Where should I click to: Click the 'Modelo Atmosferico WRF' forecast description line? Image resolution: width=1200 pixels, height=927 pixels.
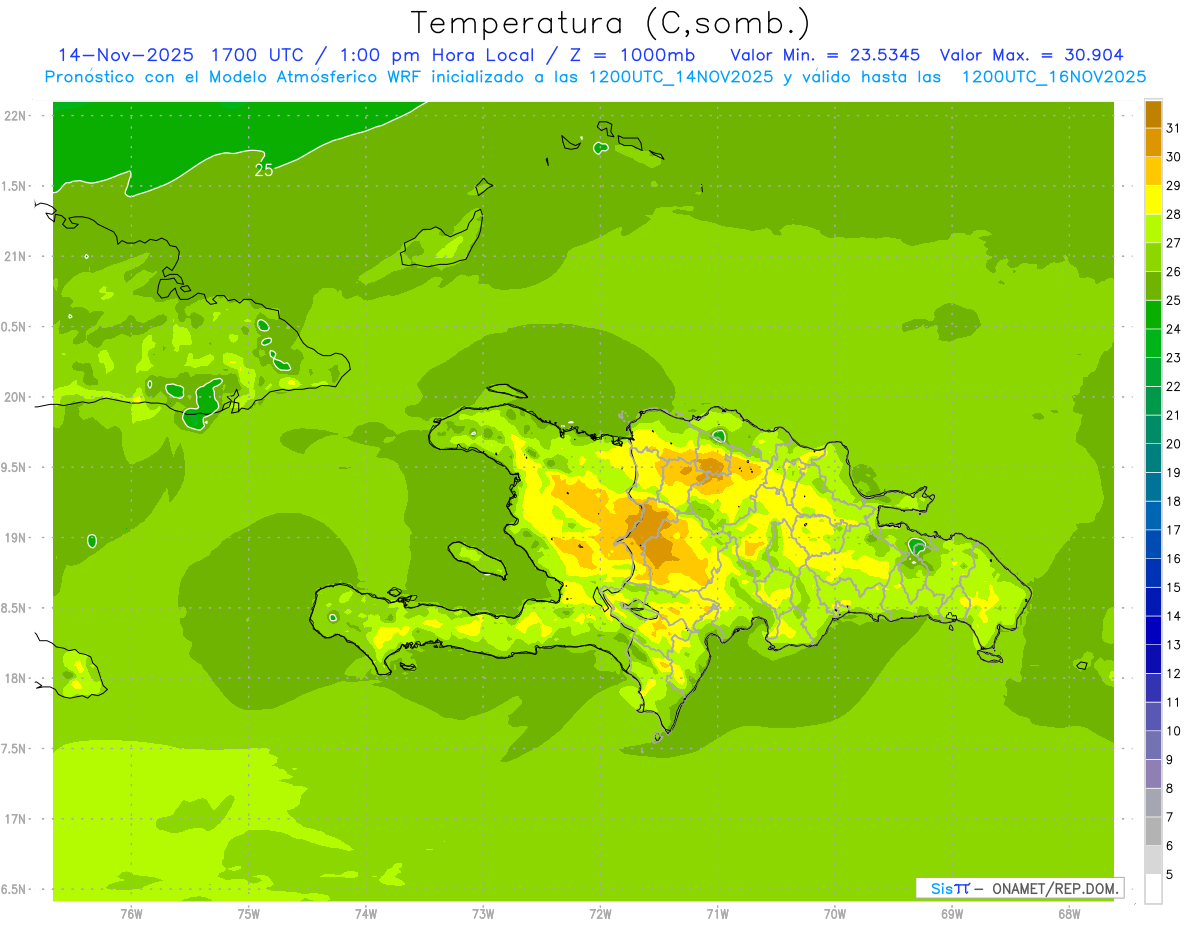click(595, 77)
